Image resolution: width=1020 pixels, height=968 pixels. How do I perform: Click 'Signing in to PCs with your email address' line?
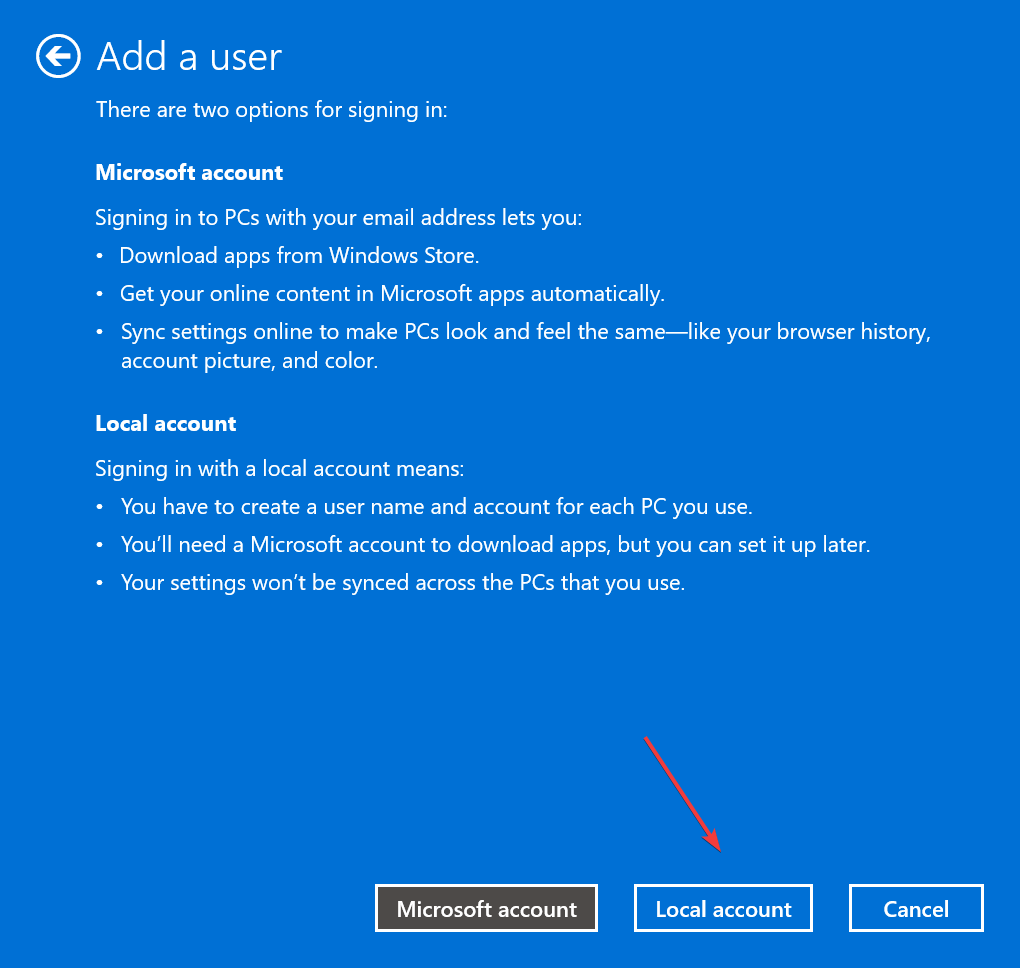pyautogui.click(x=338, y=217)
